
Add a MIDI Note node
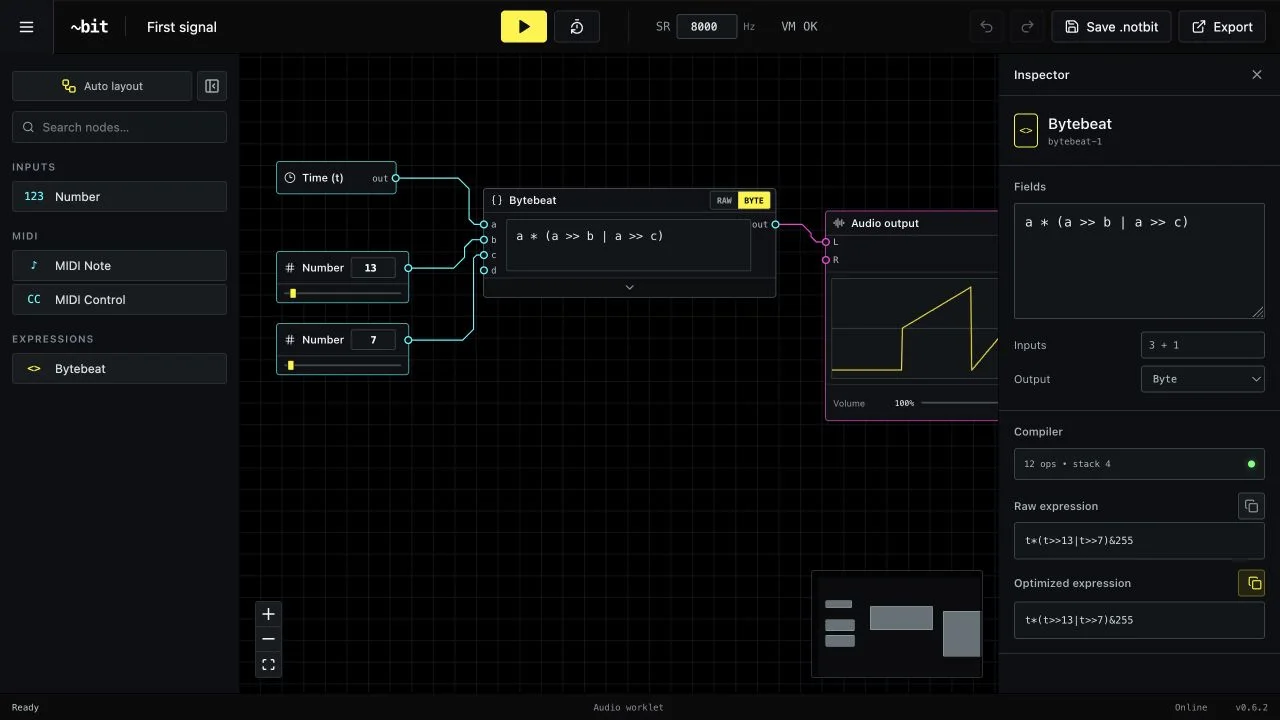(119, 265)
